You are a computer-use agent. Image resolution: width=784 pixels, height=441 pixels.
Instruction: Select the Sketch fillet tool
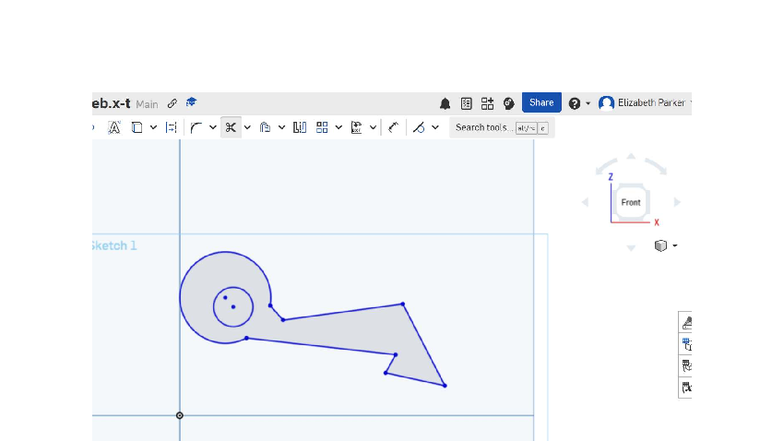point(196,128)
